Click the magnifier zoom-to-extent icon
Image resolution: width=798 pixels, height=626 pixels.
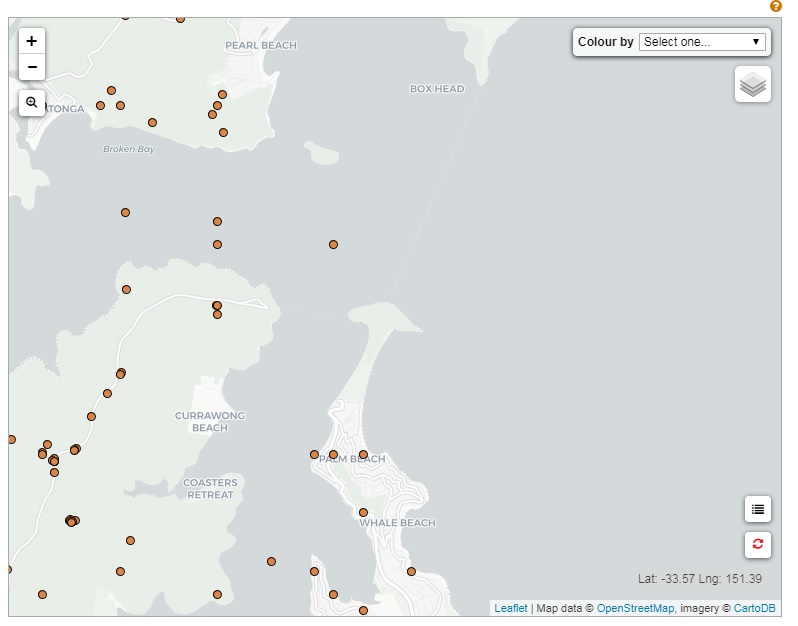tap(32, 102)
